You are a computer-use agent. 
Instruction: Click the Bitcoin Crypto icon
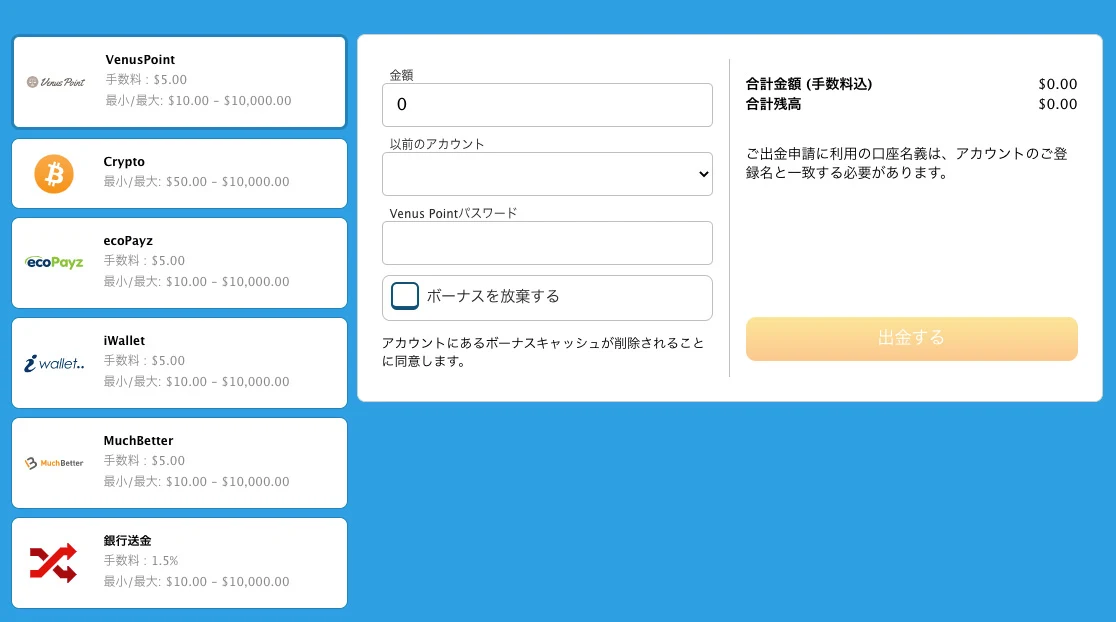point(54,174)
